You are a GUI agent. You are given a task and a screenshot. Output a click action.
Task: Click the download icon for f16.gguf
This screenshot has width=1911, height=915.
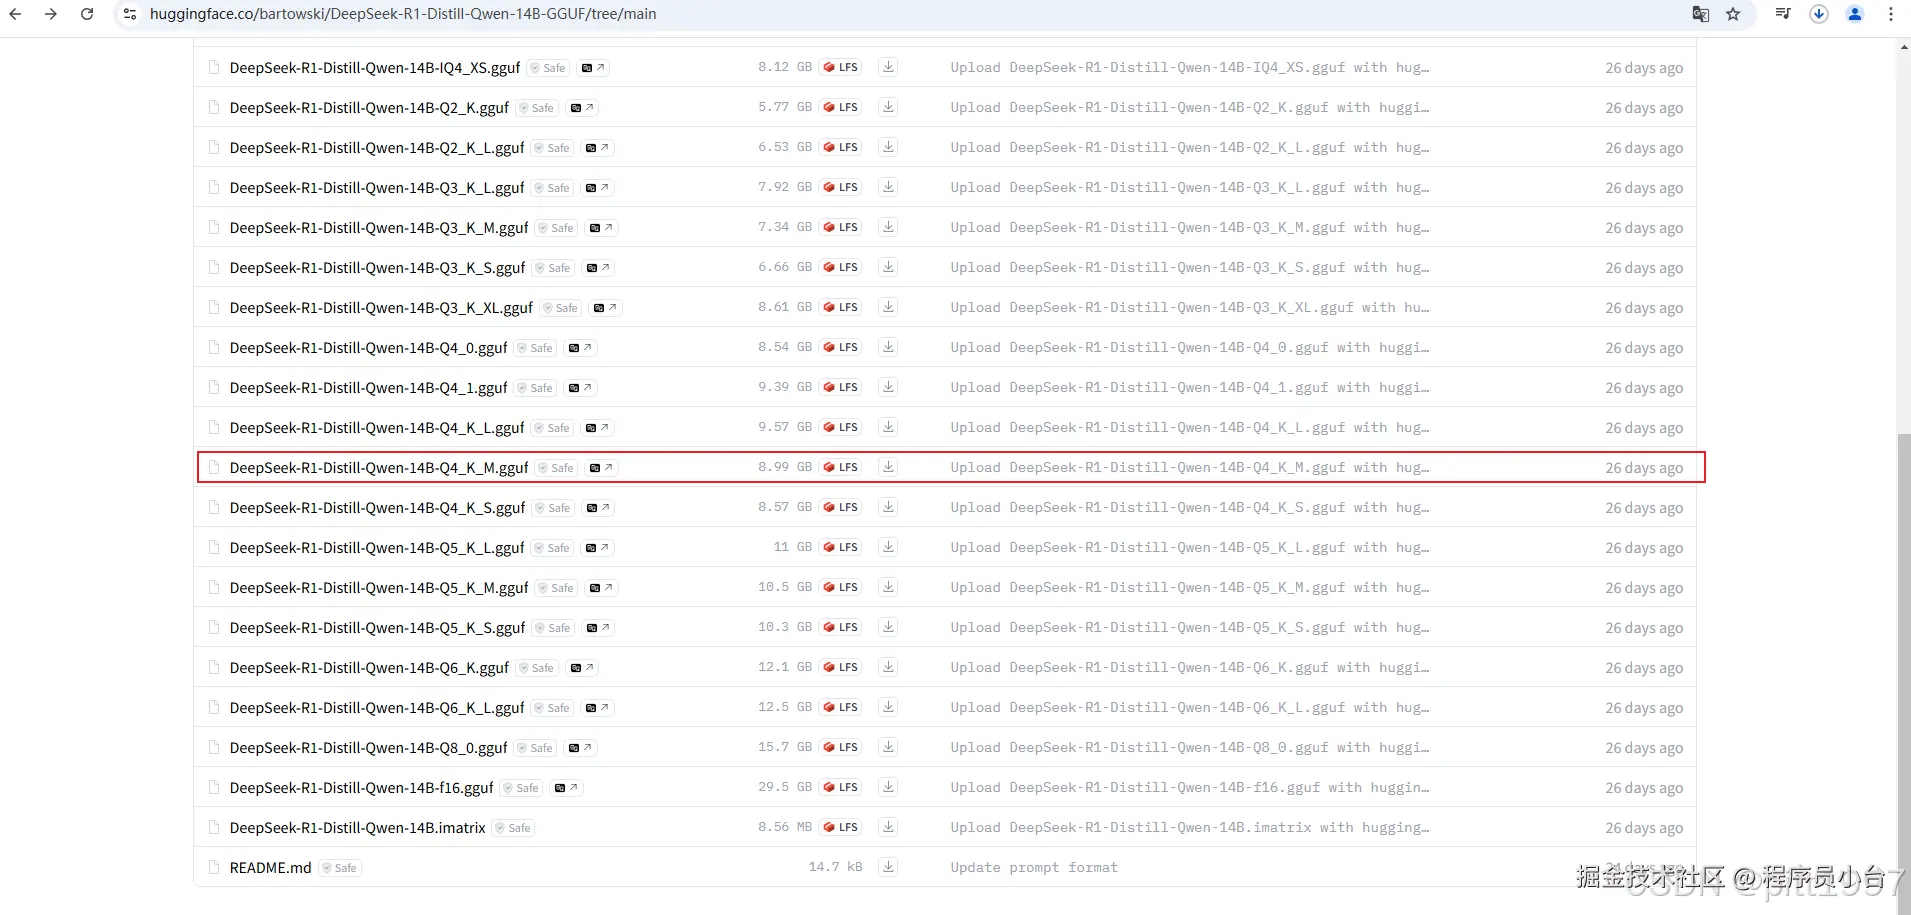[888, 787]
